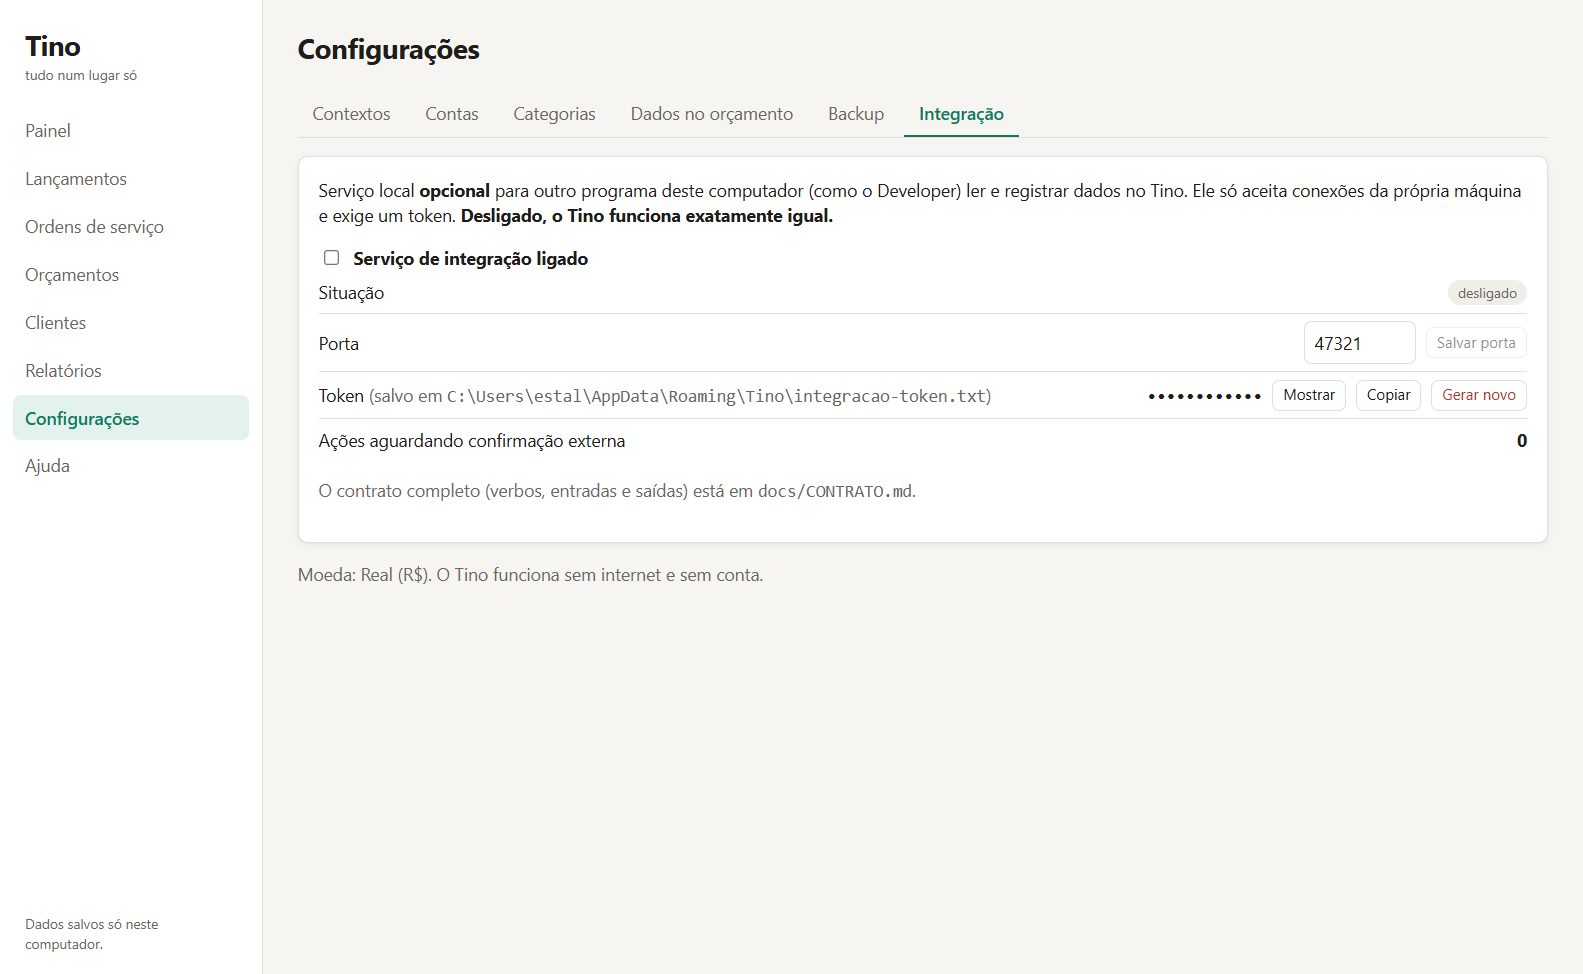
Task: Open Ordens de serviço page
Action: pyautogui.click(x=131, y=227)
